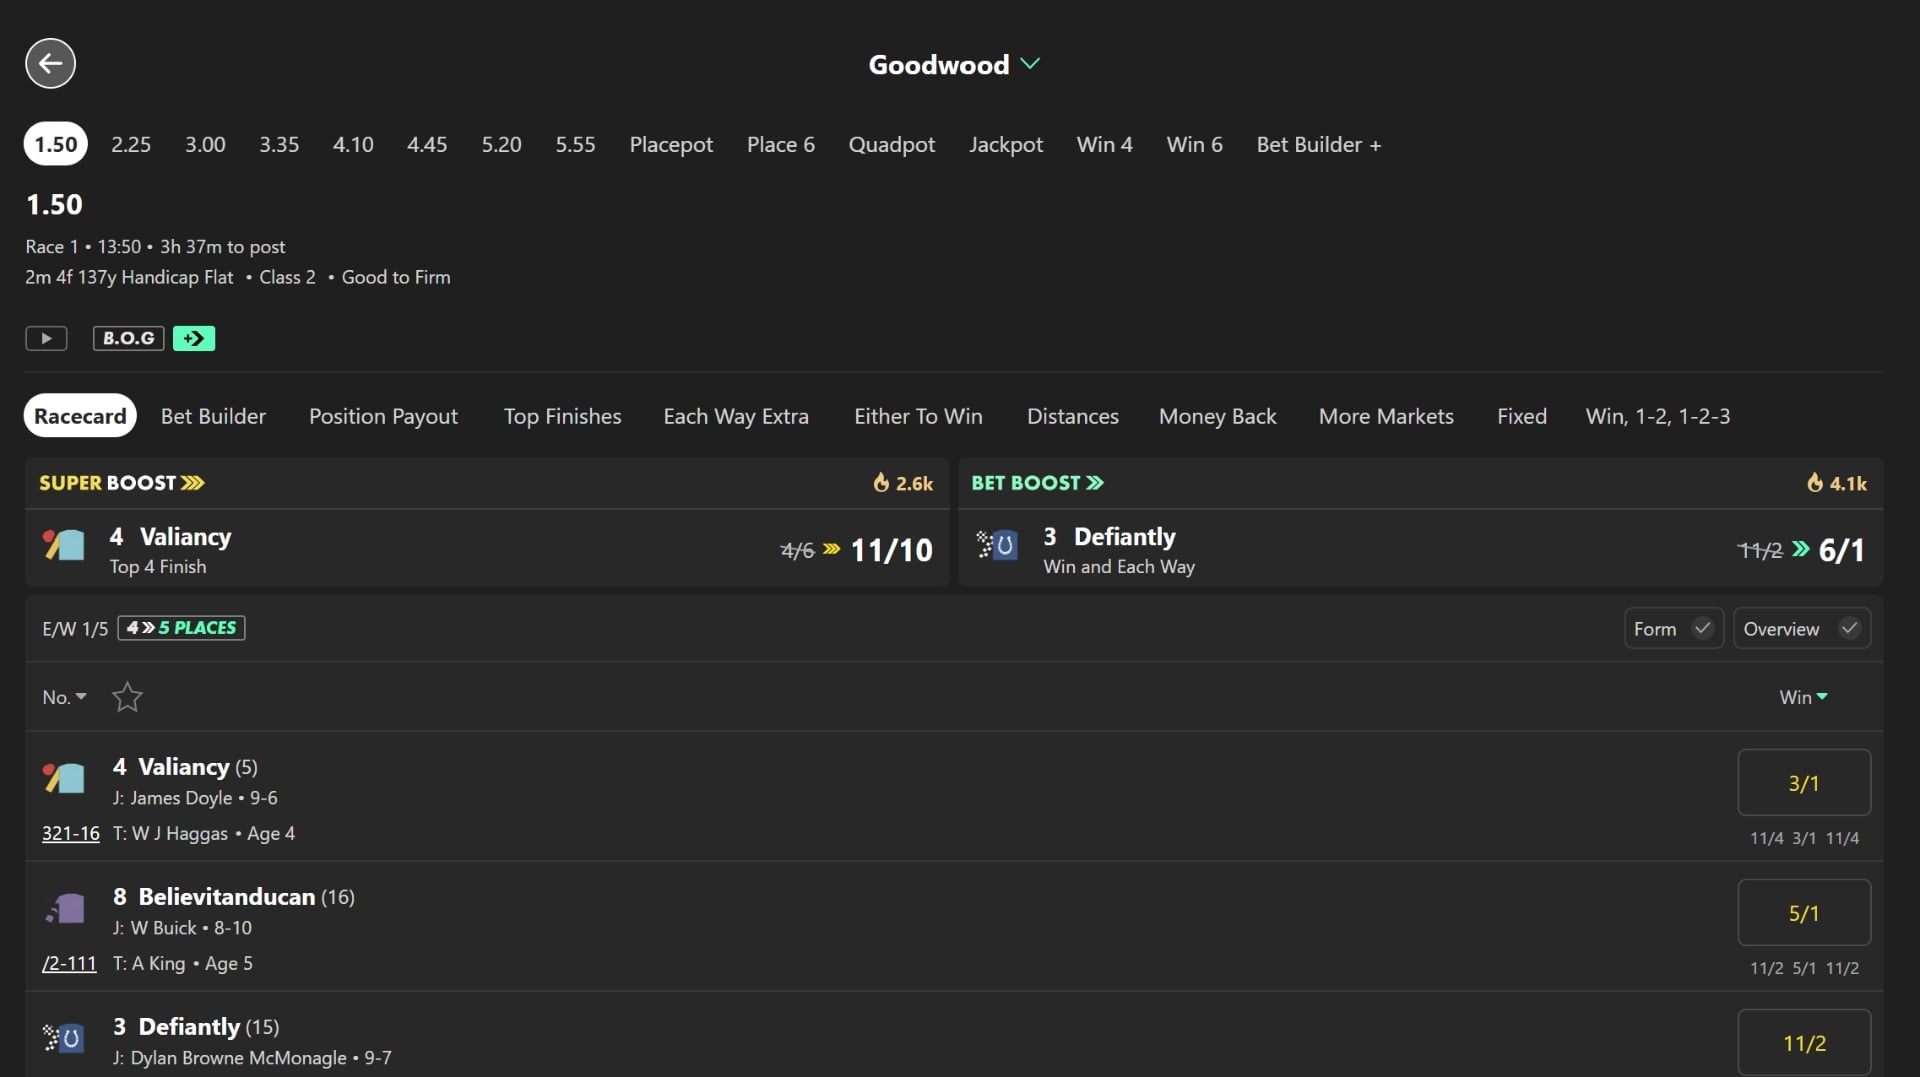Switch to the More Markets tab
The height and width of the screenshot is (1077, 1920).
[x=1386, y=417]
